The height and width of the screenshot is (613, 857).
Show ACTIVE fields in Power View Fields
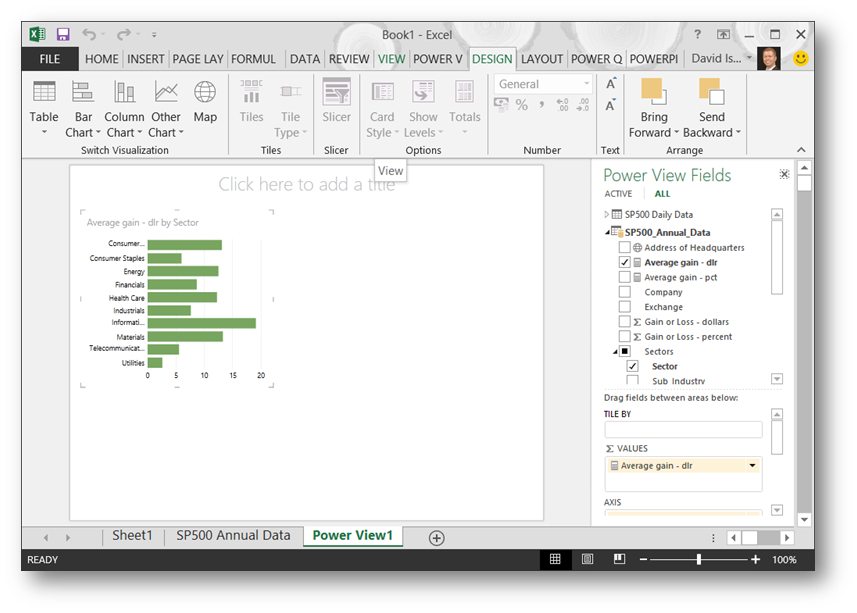pyautogui.click(x=618, y=194)
